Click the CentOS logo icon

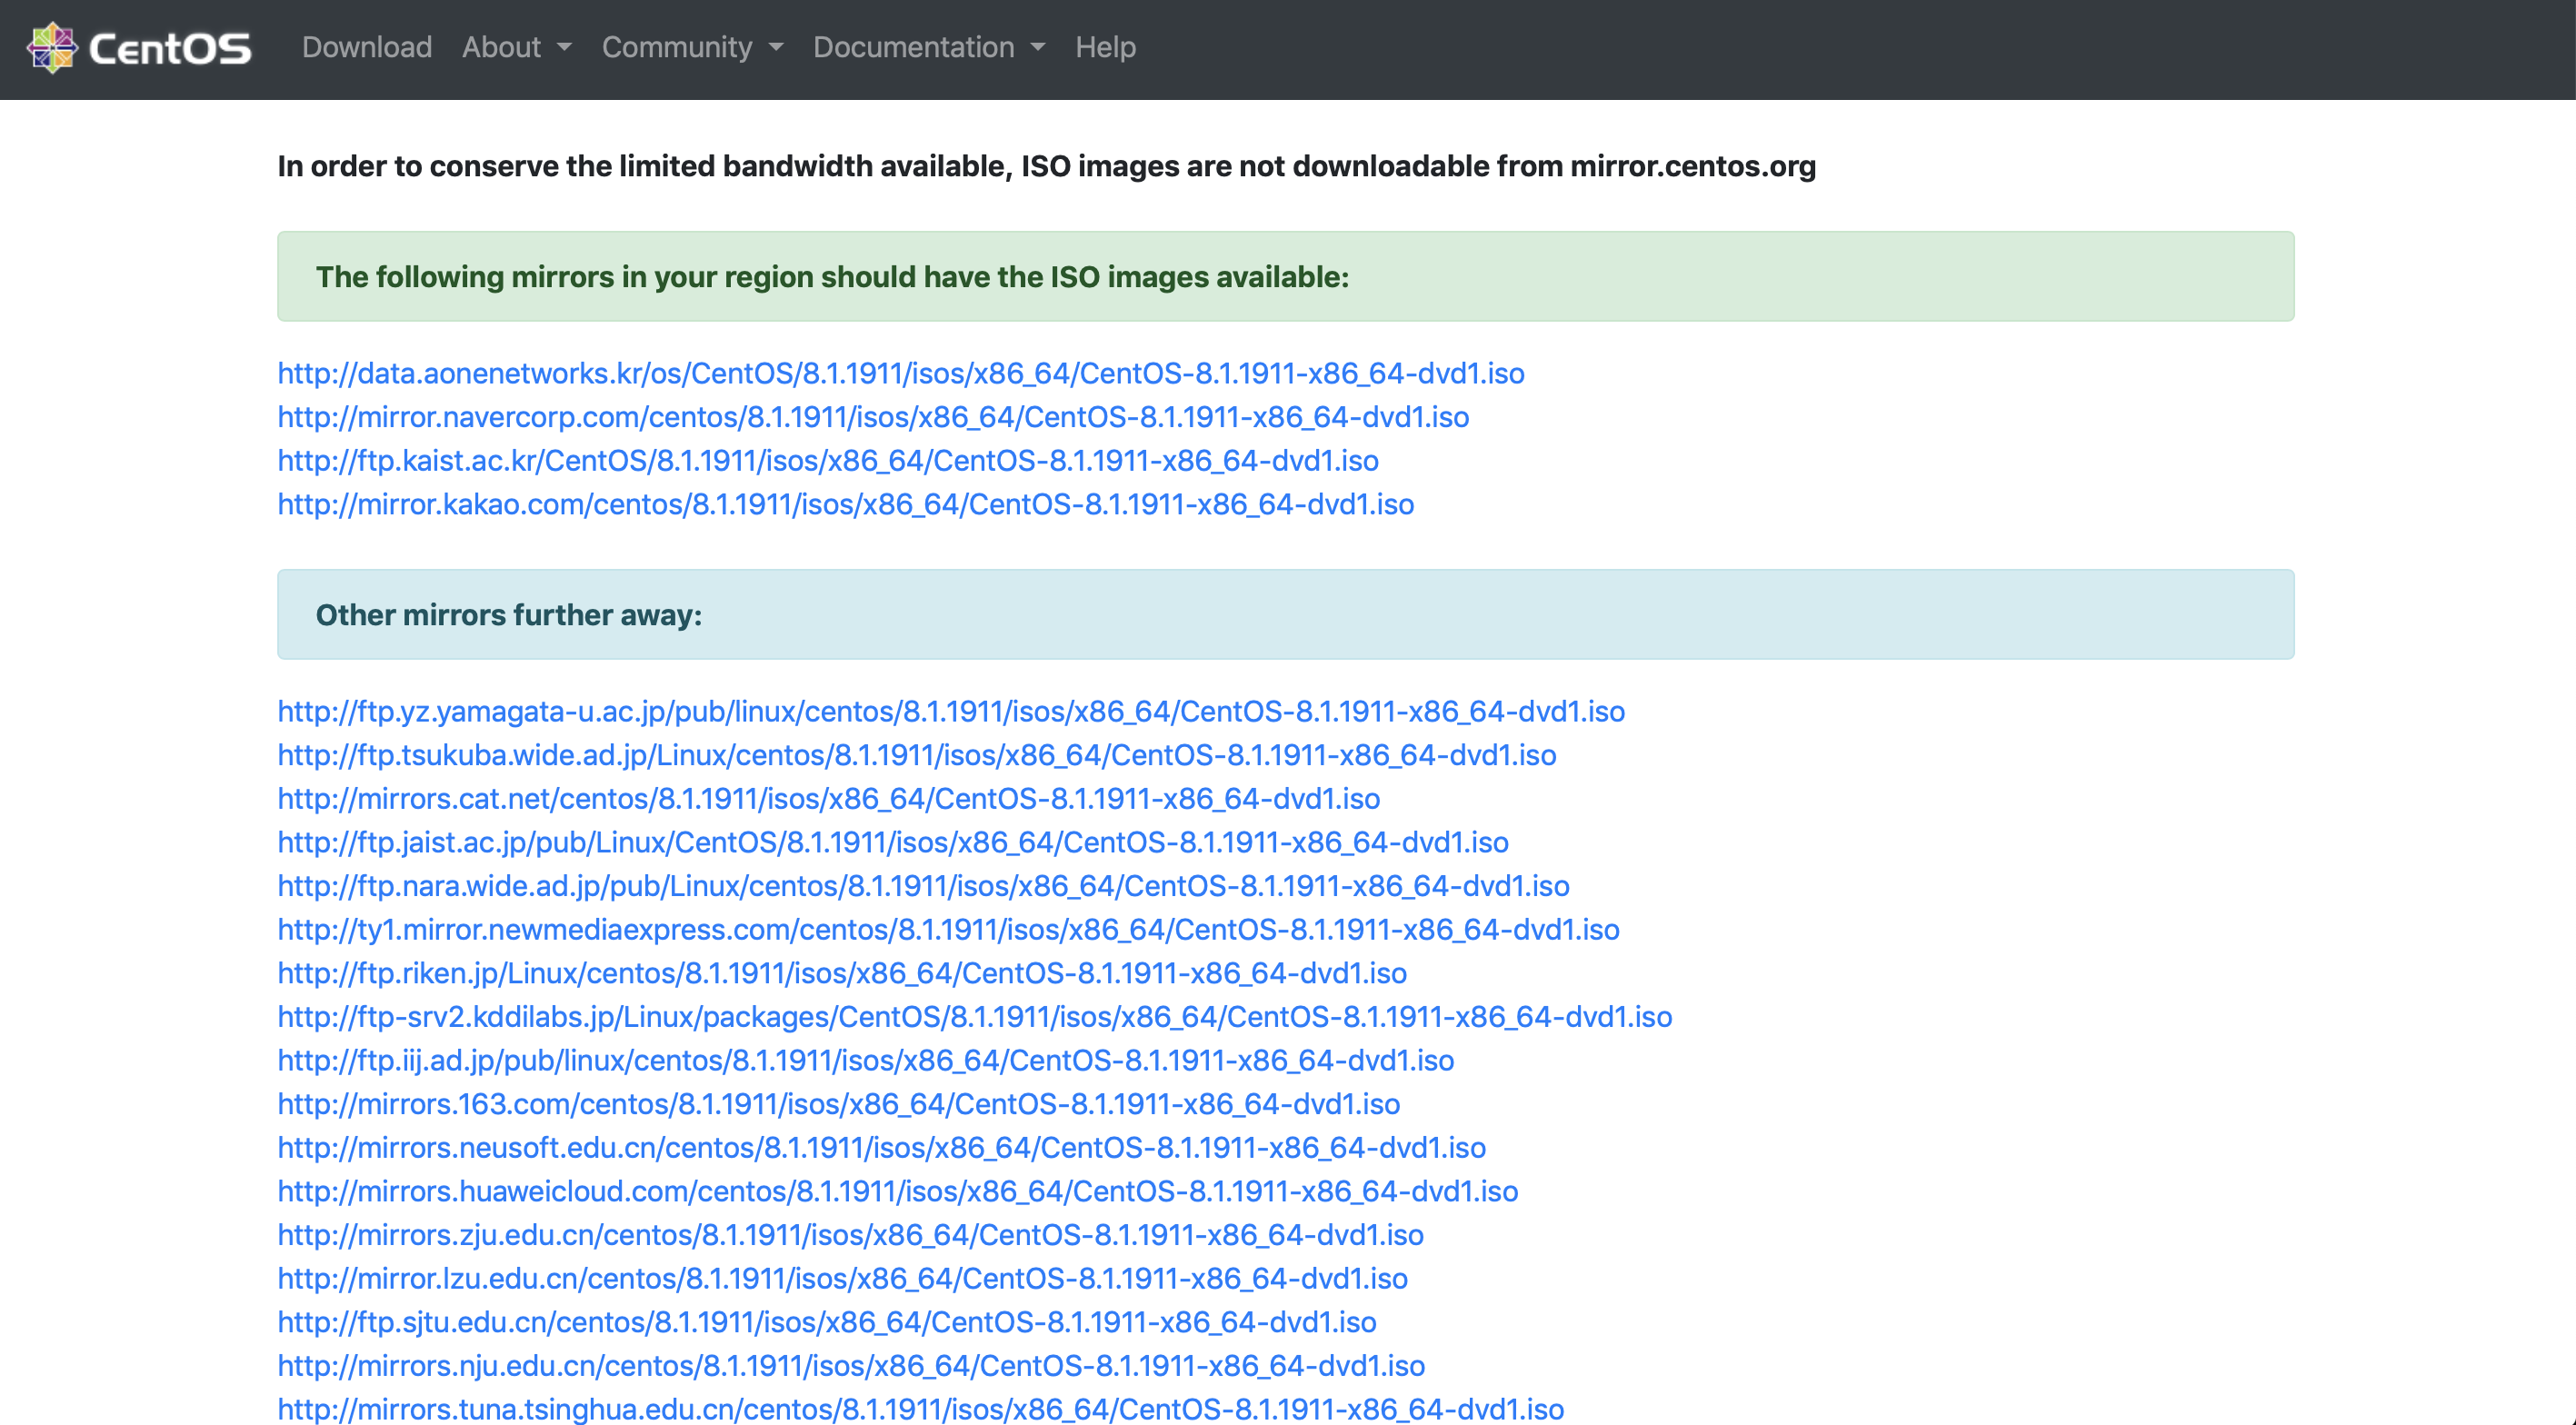pos(51,48)
